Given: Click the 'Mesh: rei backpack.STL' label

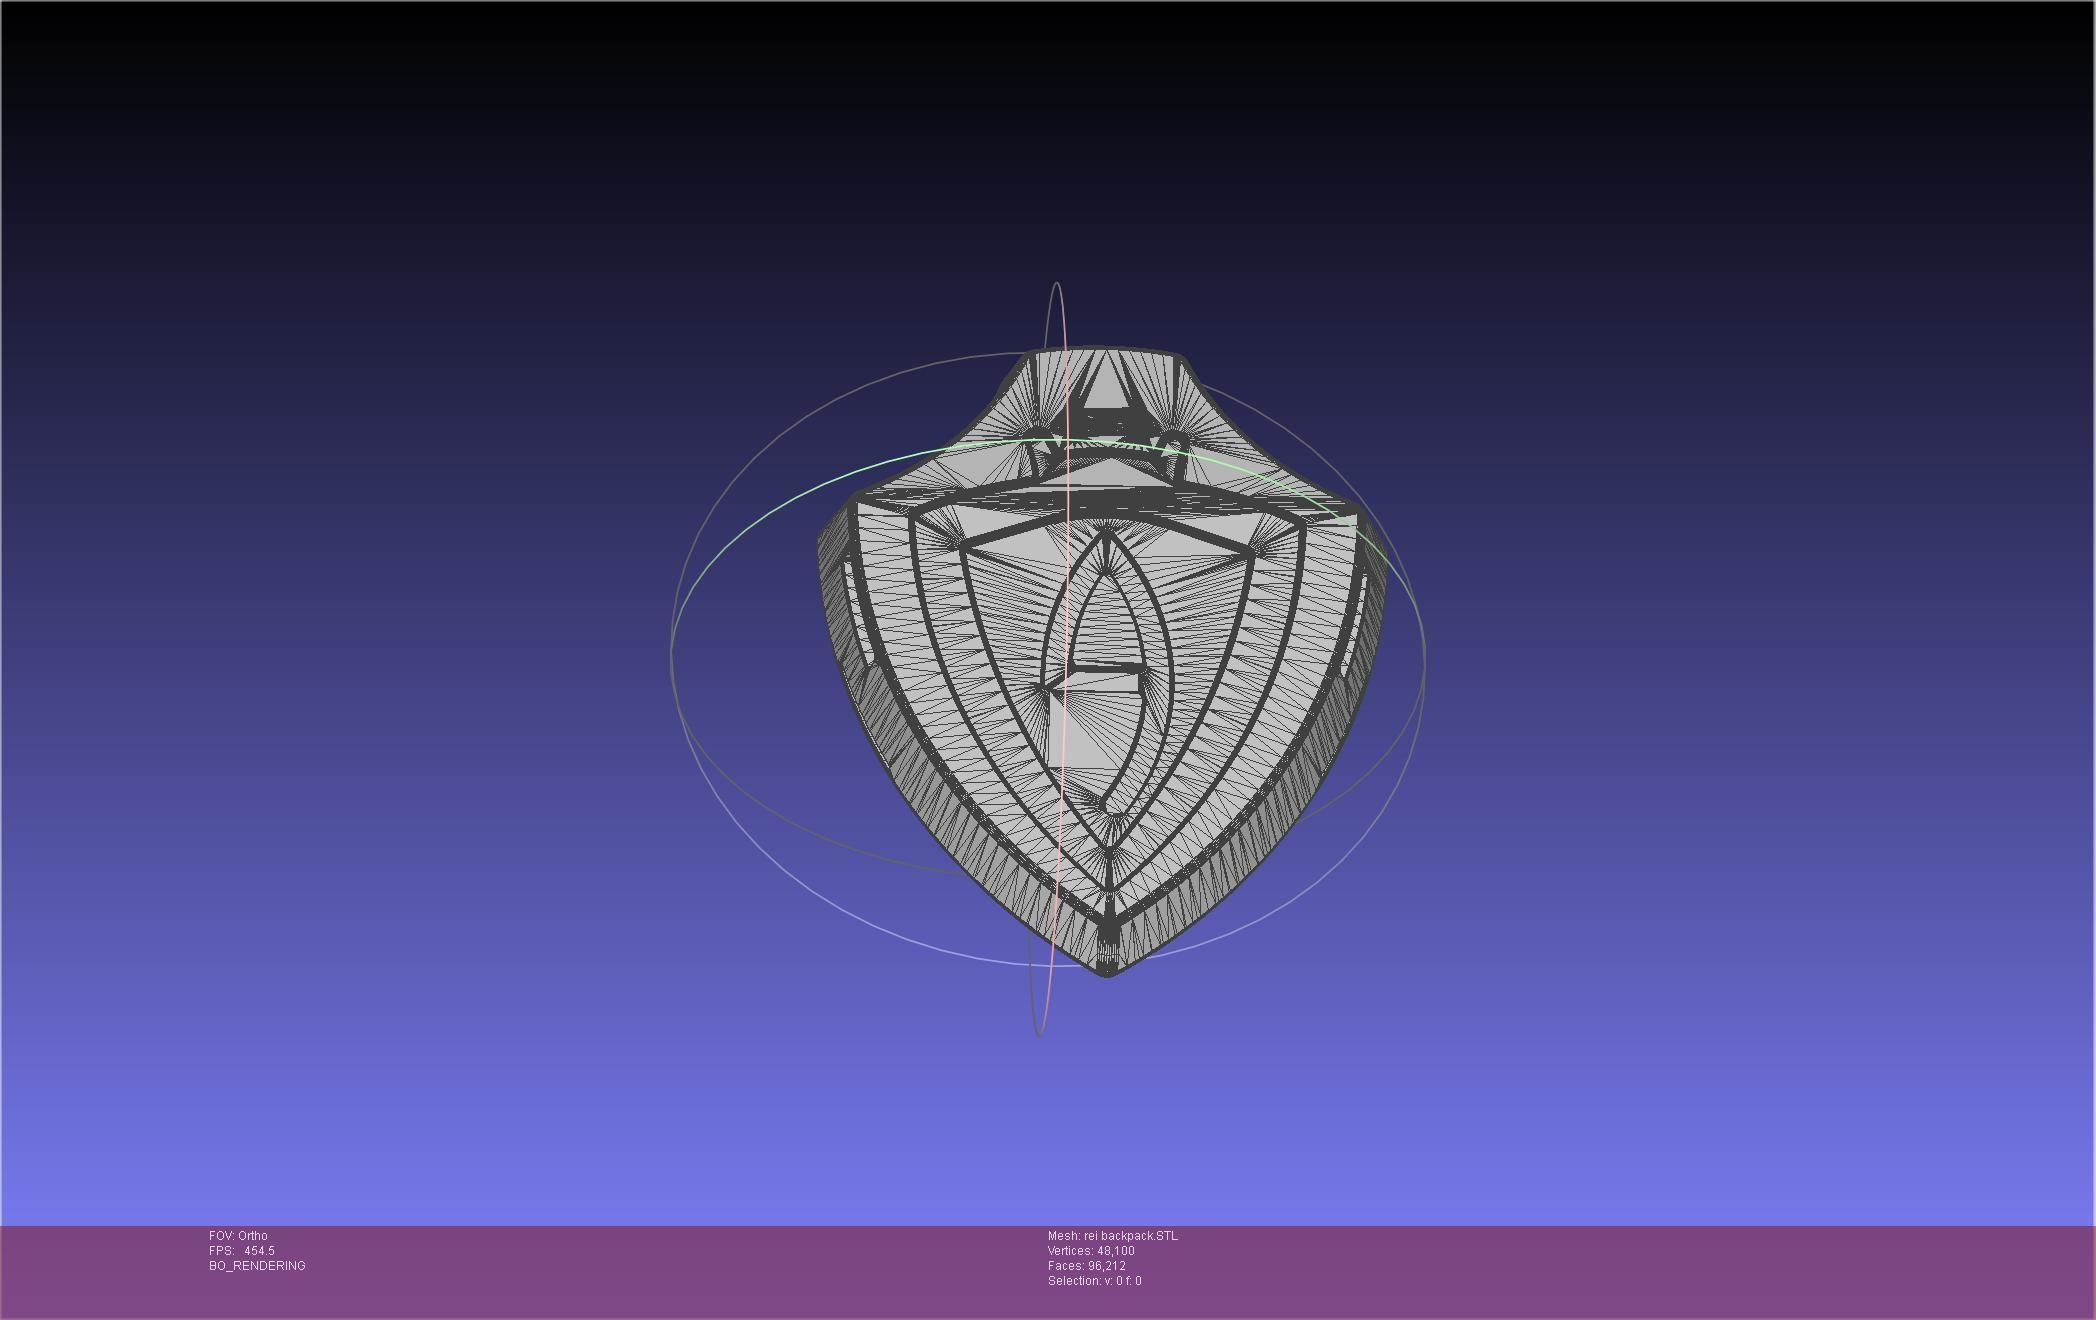Looking at the screenshot, I should coord(1113,1236).
